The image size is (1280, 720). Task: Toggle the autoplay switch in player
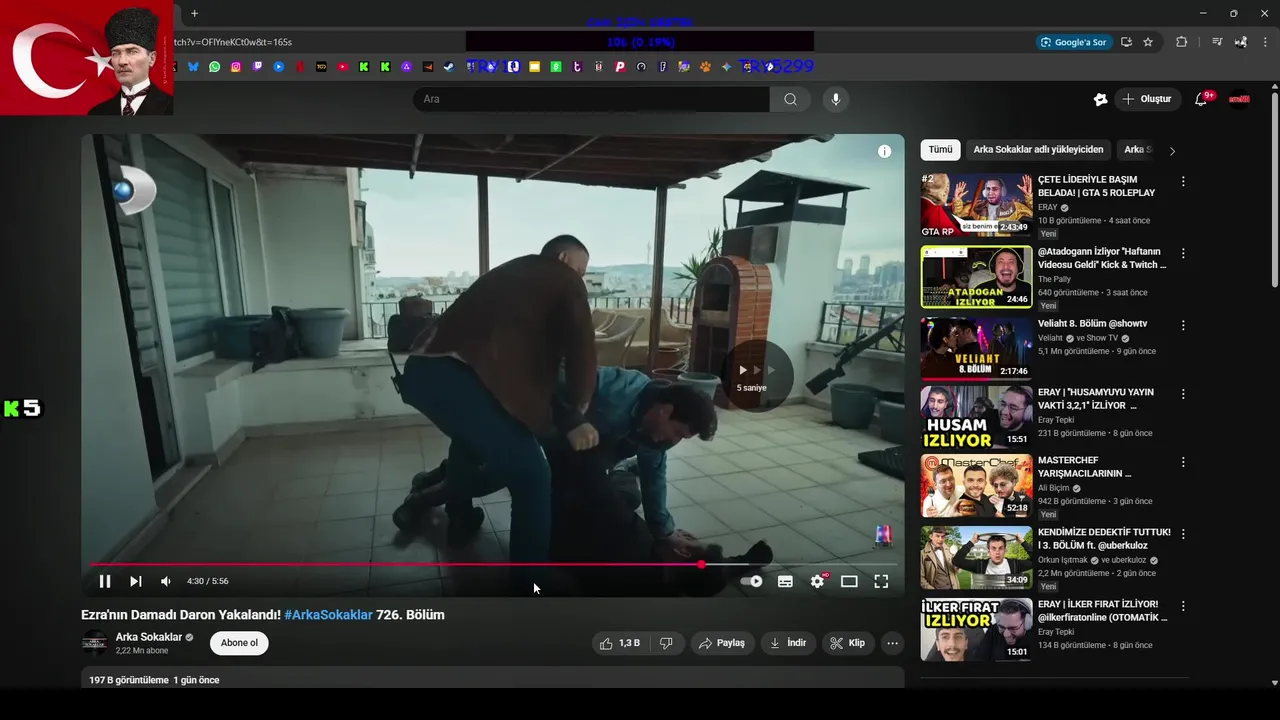752,581
